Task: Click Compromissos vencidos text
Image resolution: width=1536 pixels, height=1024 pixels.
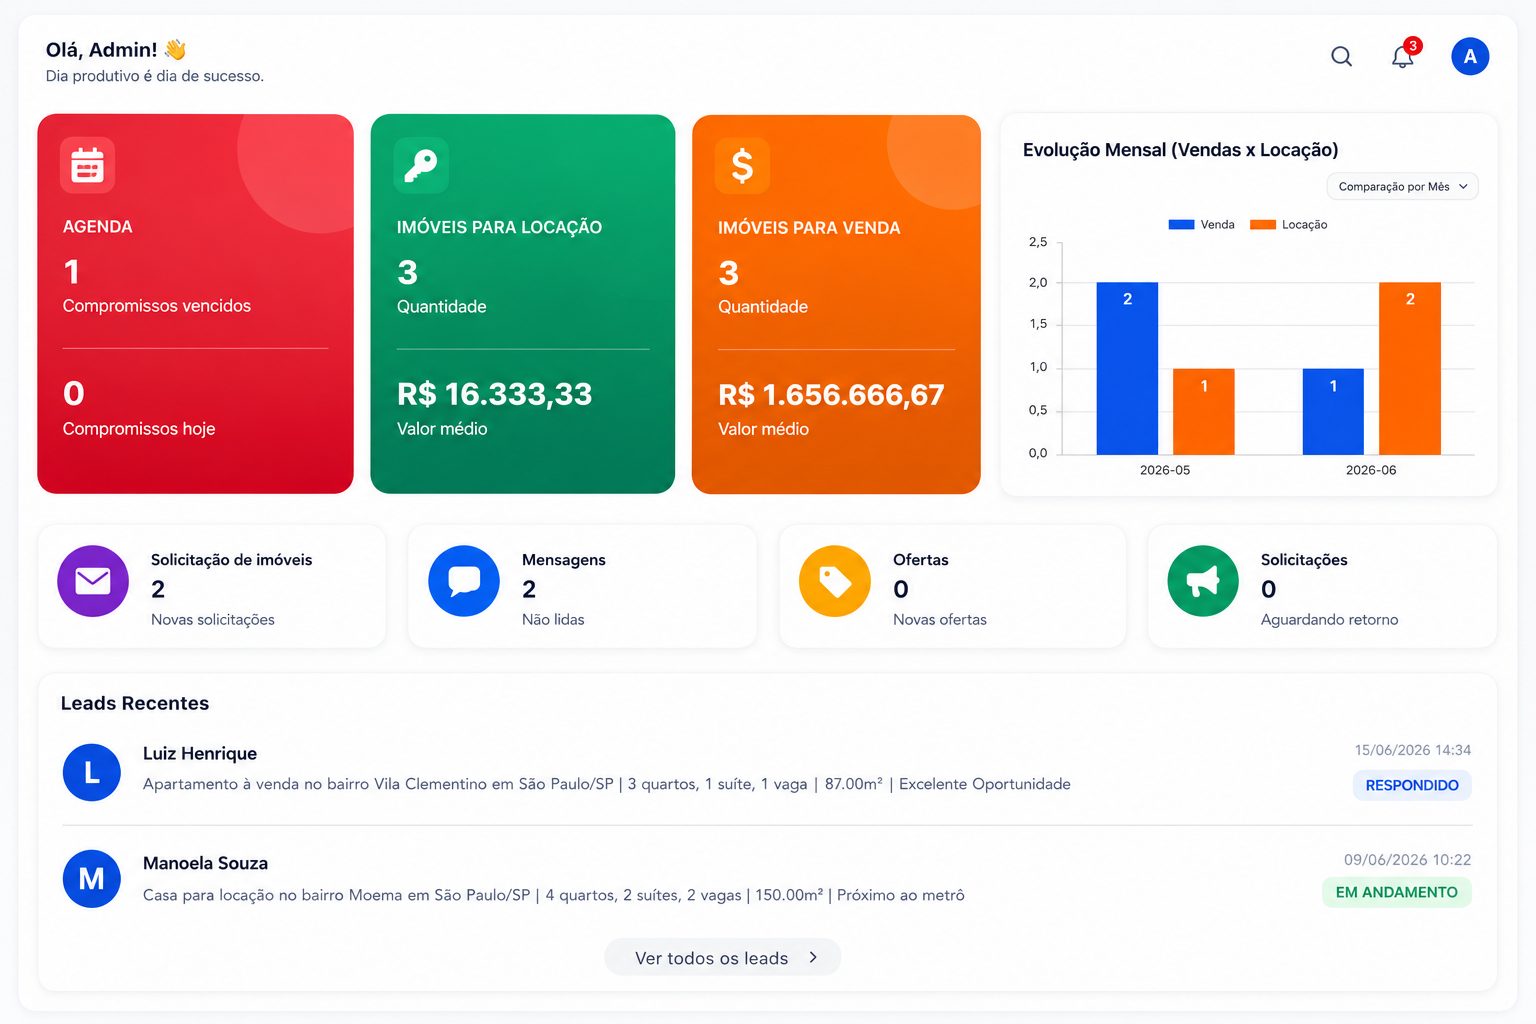Action: [157, 306]
